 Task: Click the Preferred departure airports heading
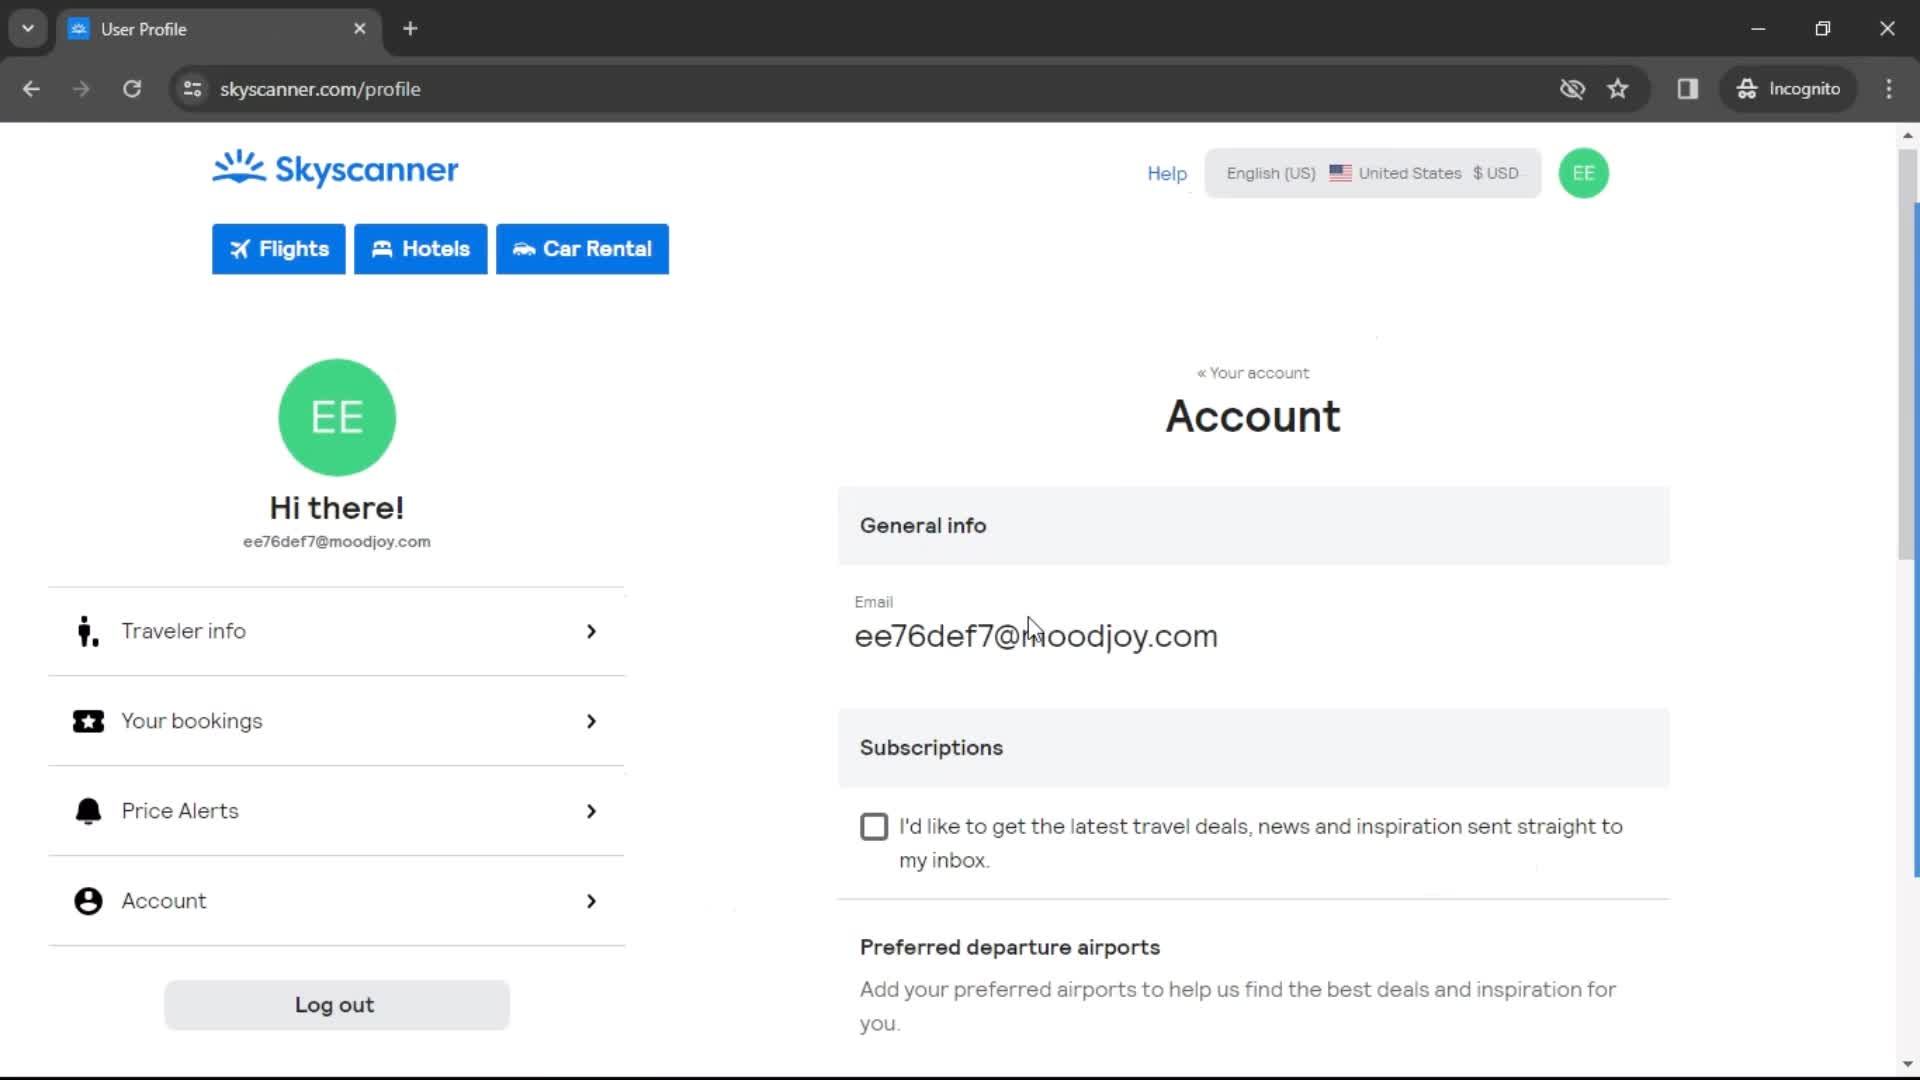(x=1010, y=947)
